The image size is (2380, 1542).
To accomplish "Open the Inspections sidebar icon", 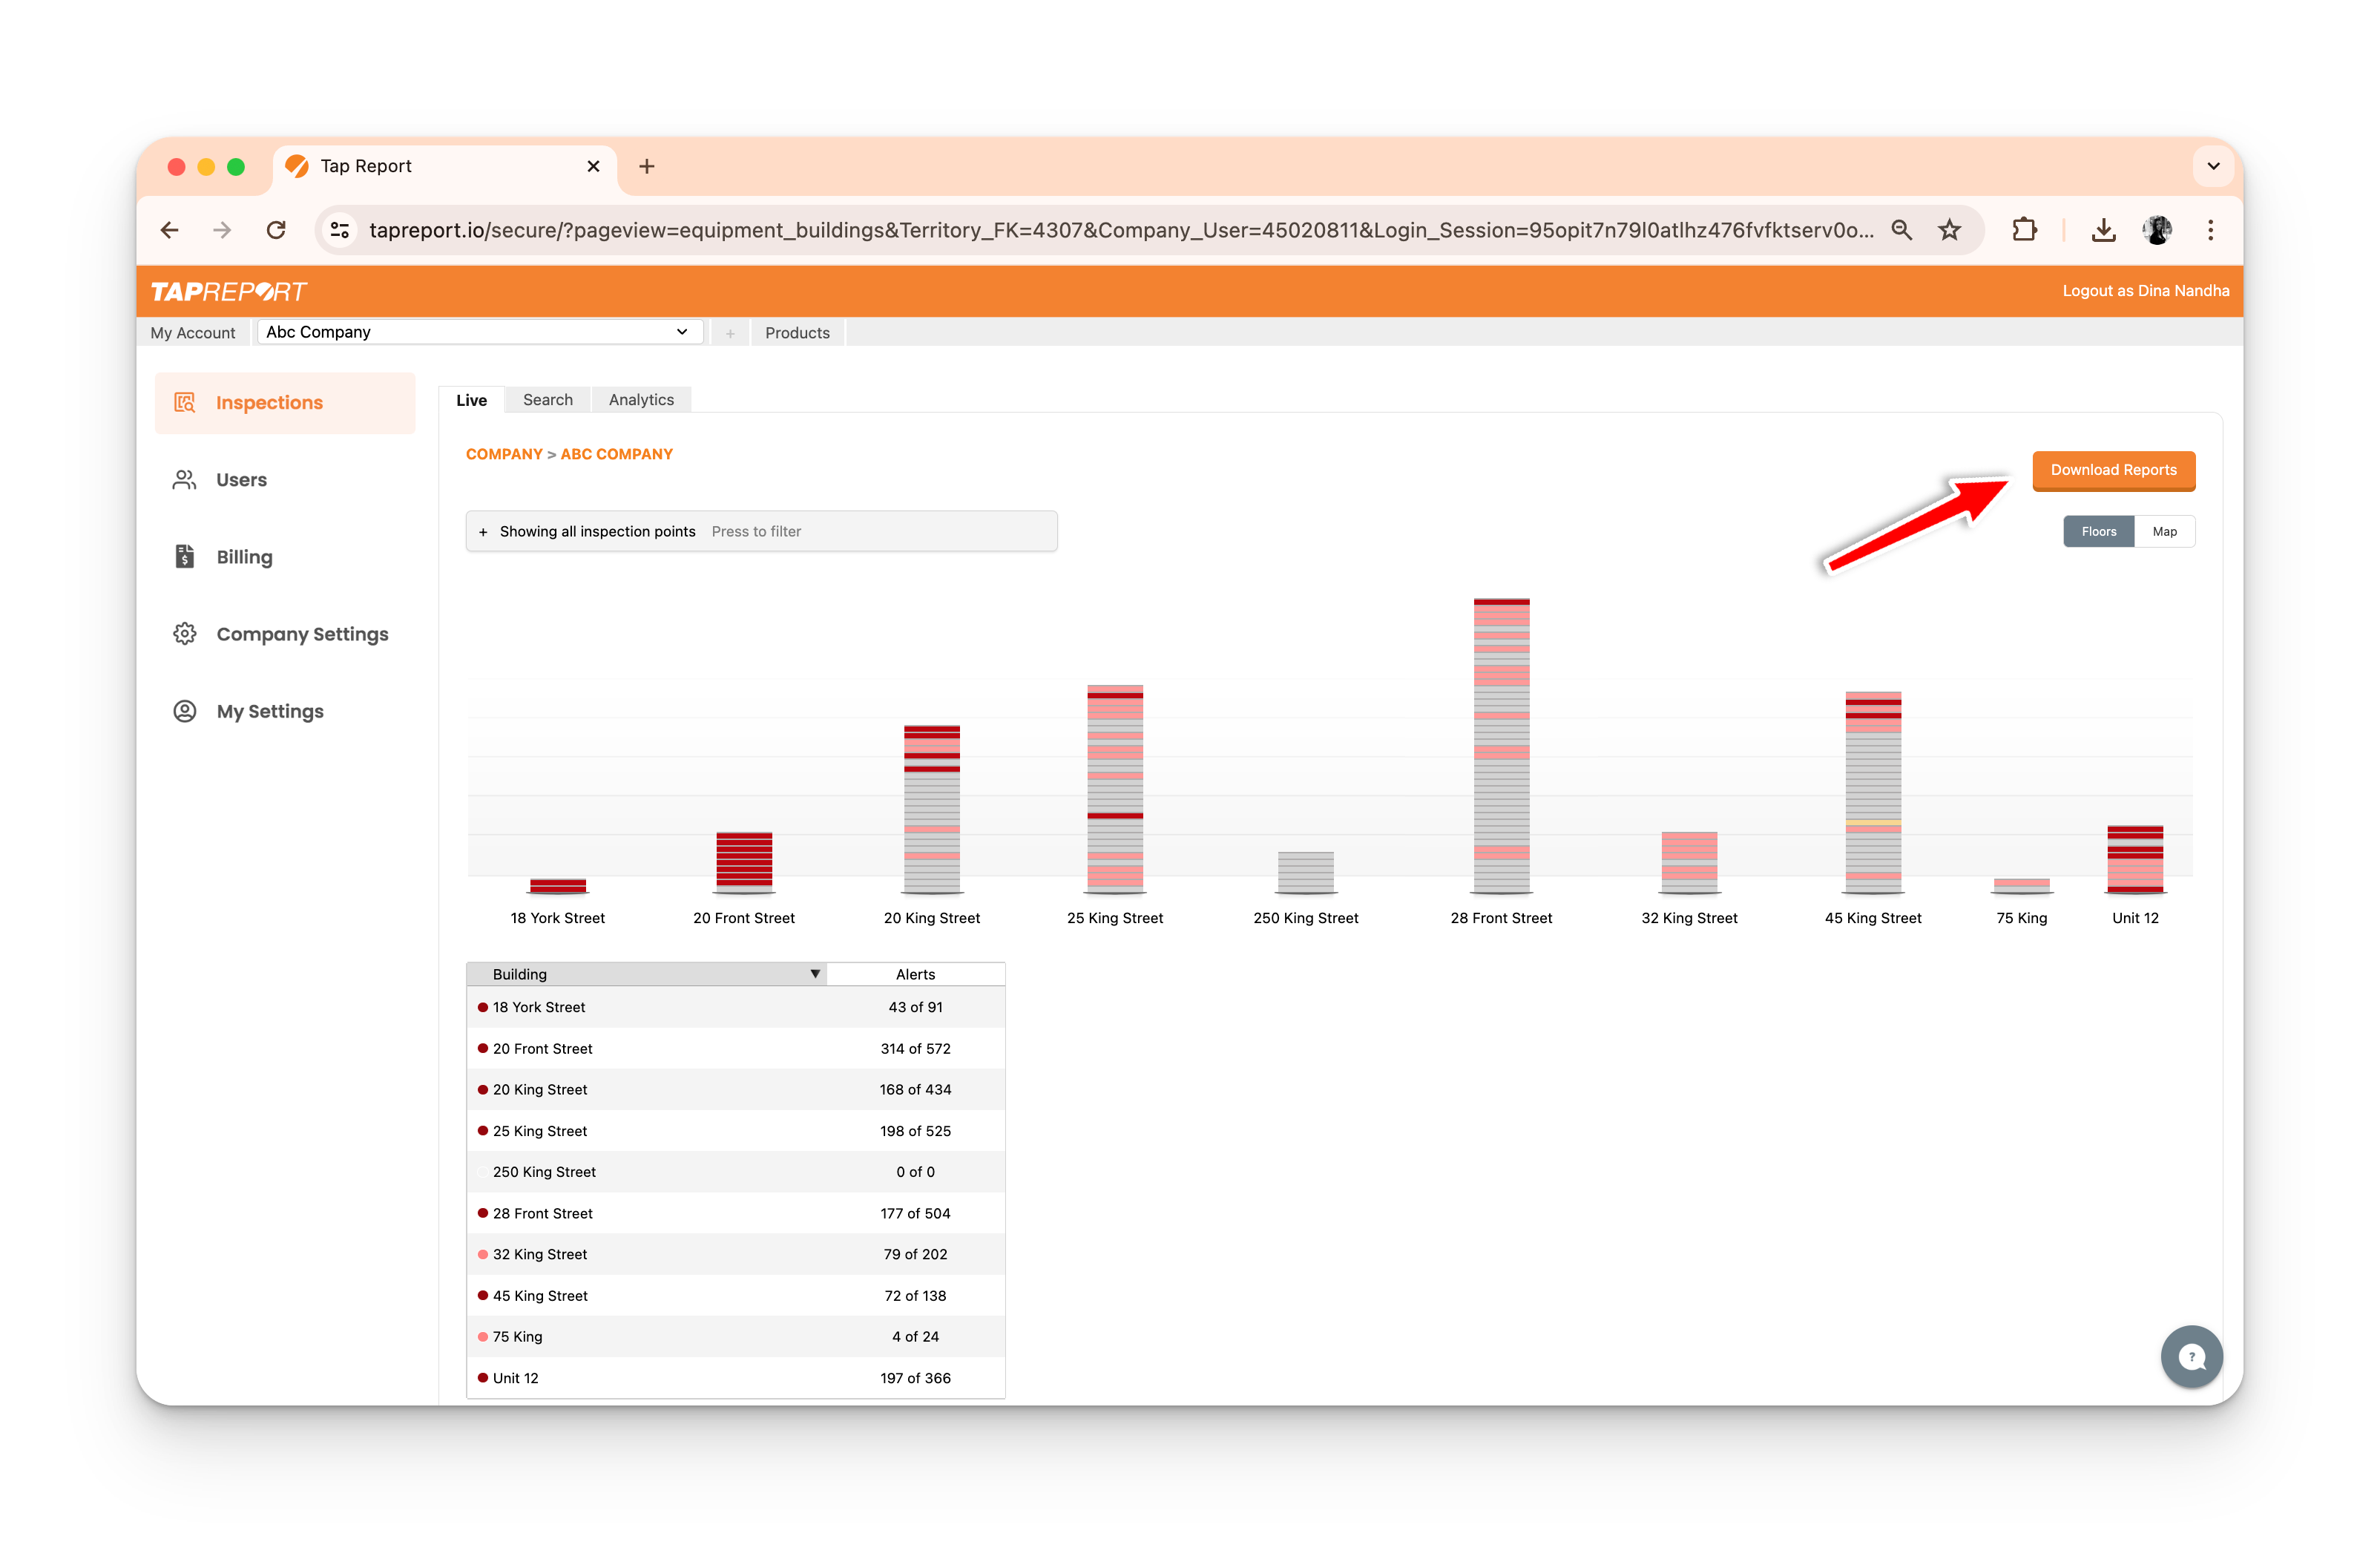I will tap(185, 403).
